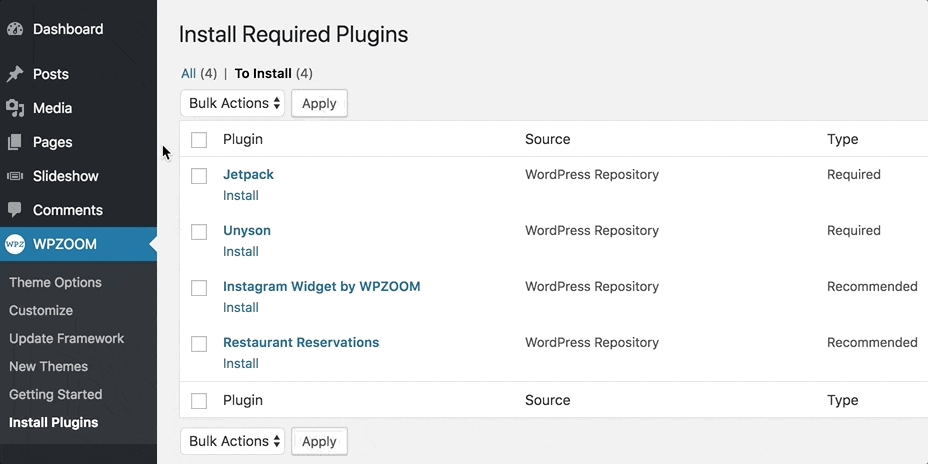
Task: Click the Jetpack plugin name link
Action: [x=248, y=175]
